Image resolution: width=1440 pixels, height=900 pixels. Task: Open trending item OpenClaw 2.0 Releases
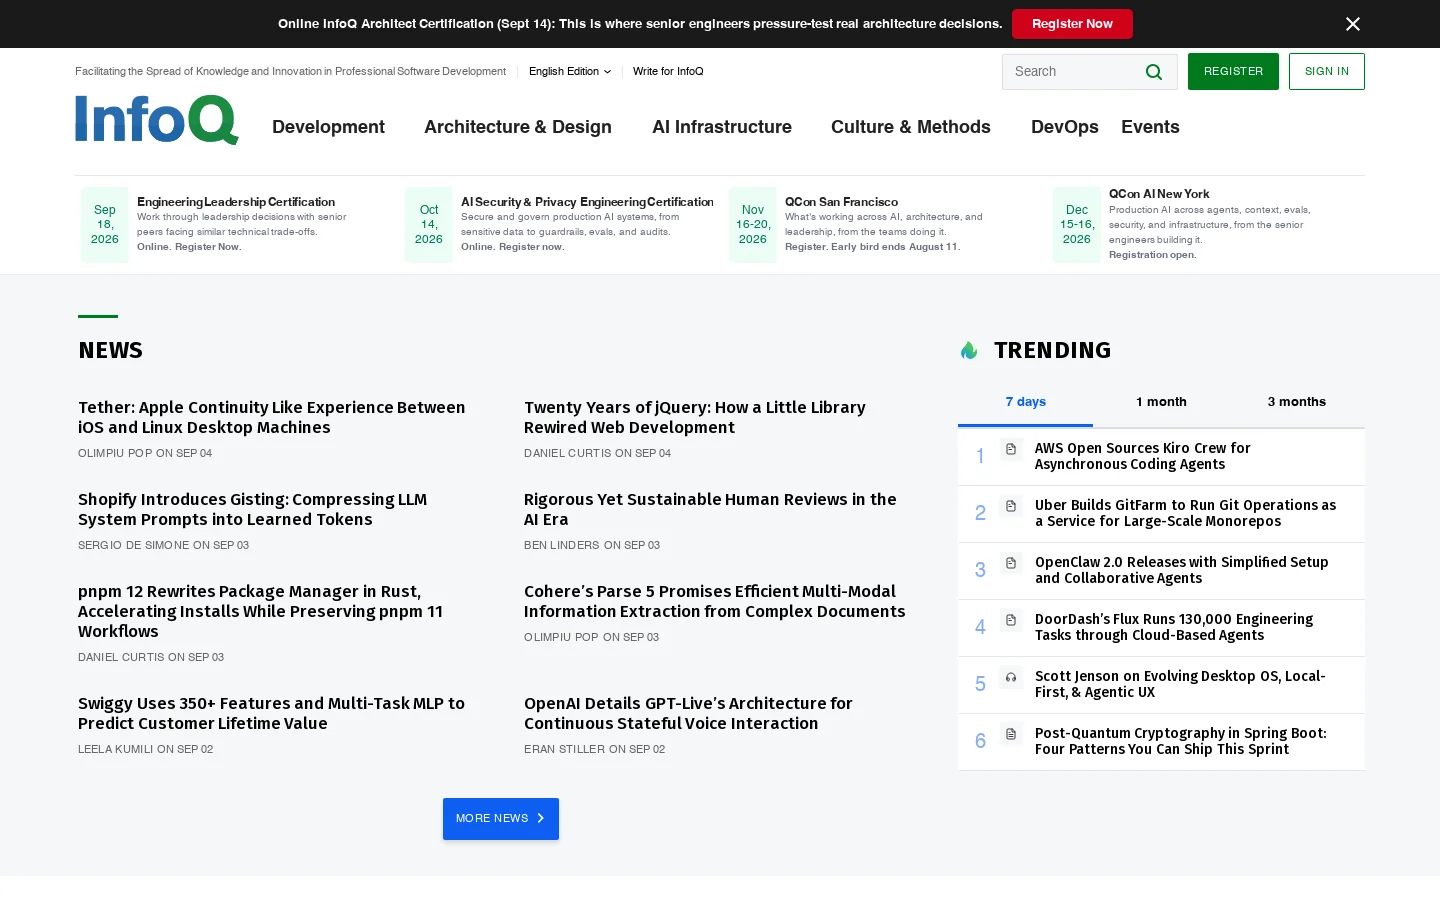1182,570
